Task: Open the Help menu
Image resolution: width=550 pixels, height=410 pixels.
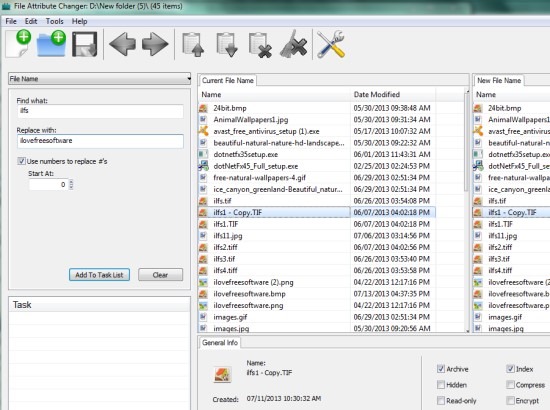Action: [x=80, y=21]
